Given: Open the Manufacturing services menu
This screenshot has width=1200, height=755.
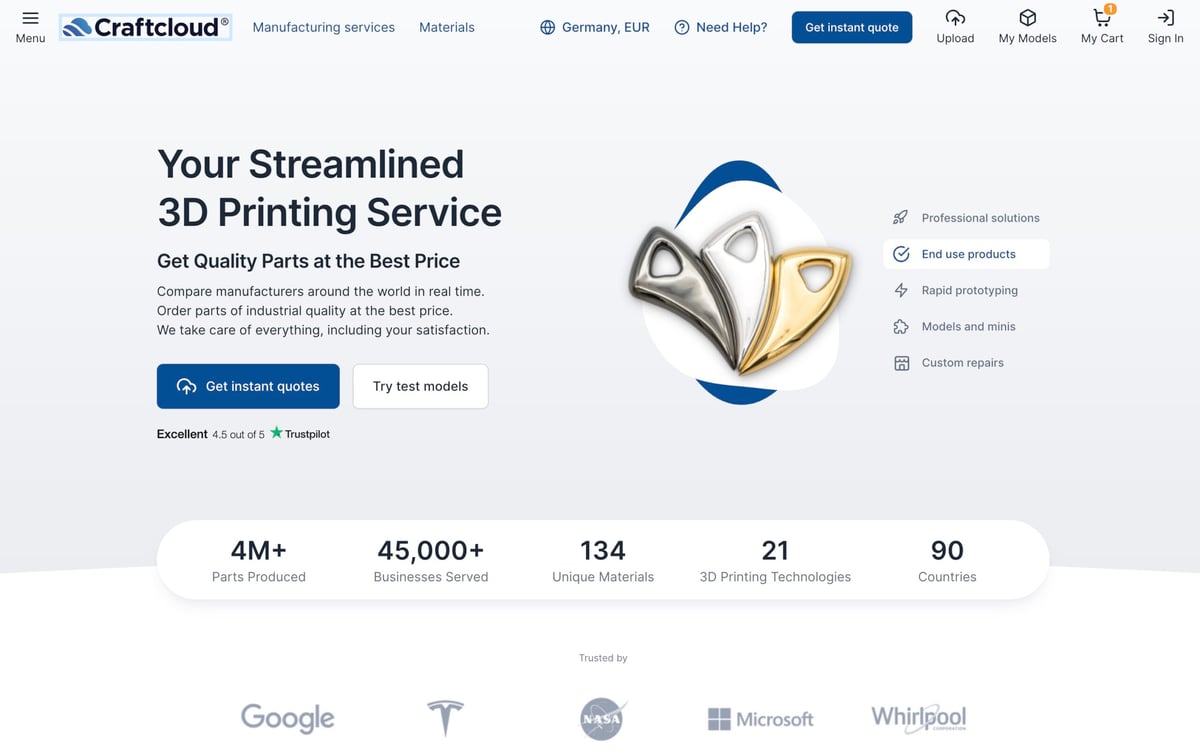Looking at the screenshot, I should [x=324, y=28].
